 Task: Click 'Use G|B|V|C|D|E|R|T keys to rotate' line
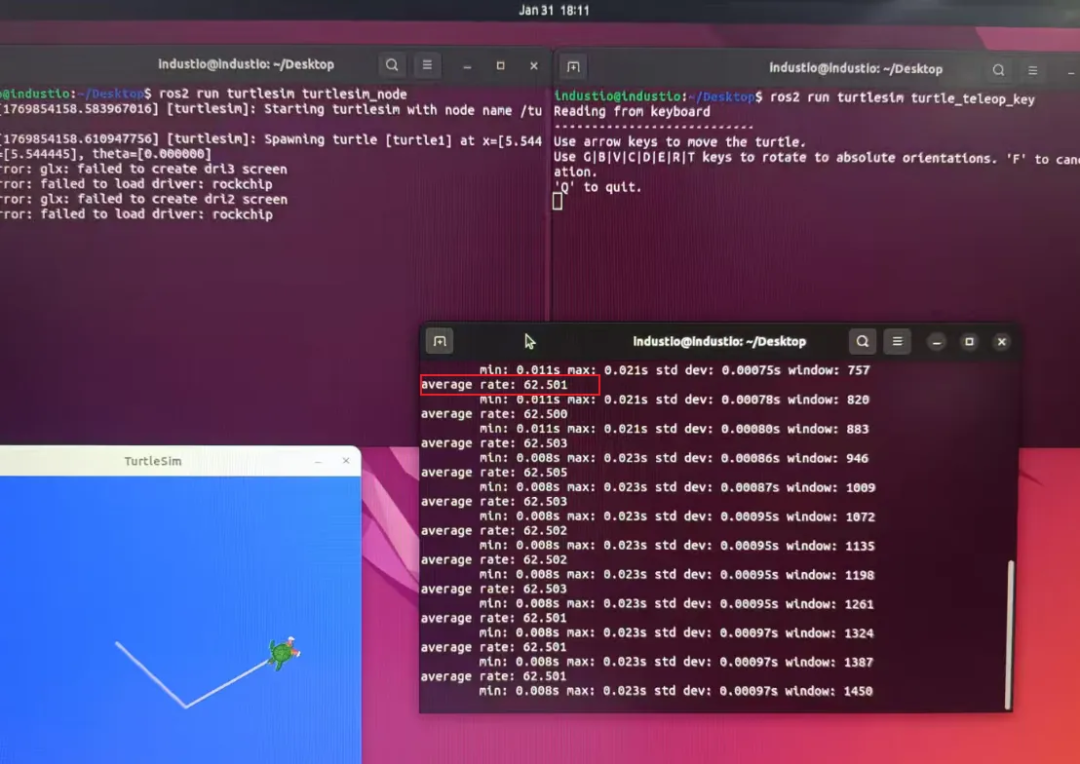click(816, 158)
